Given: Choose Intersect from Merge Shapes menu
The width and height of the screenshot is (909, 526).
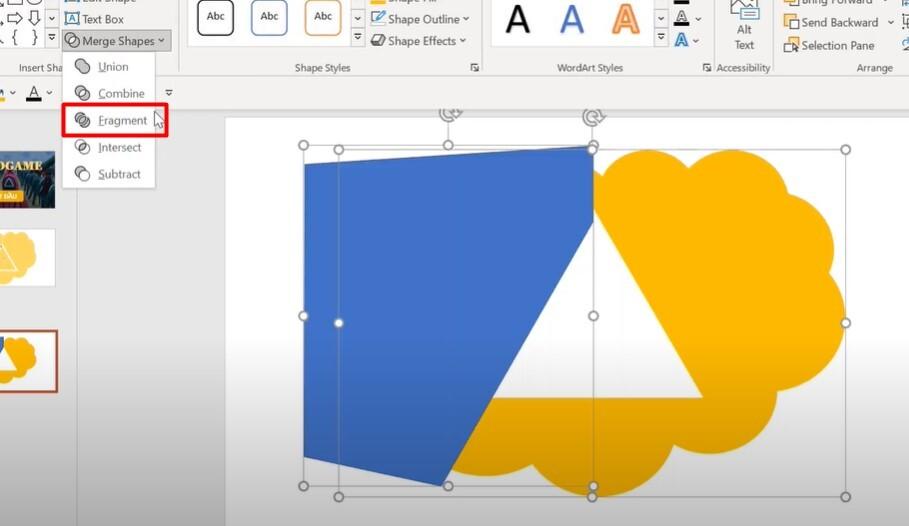Looking at the screenshot, I should (109, 147).
